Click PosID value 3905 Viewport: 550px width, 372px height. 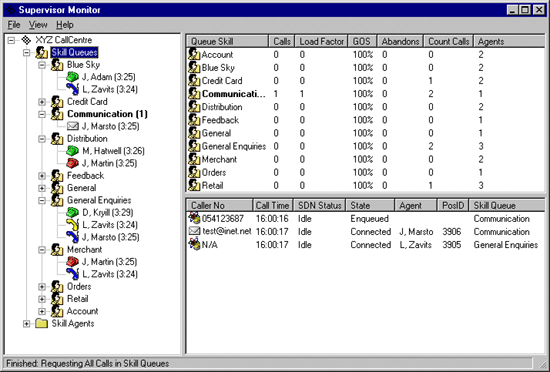click(x=451, y=245)
